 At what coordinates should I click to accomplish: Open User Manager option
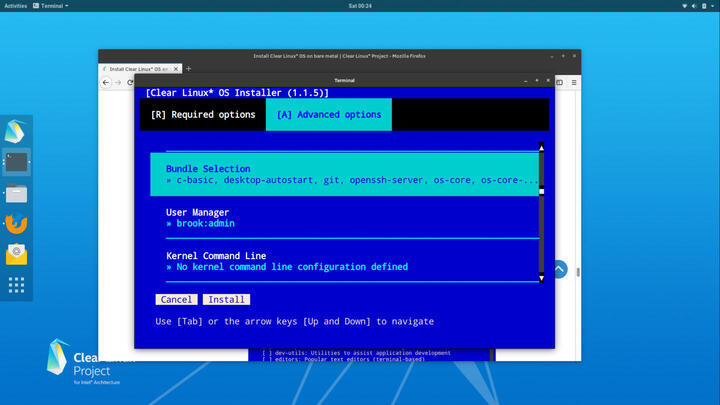click(344, 218)
